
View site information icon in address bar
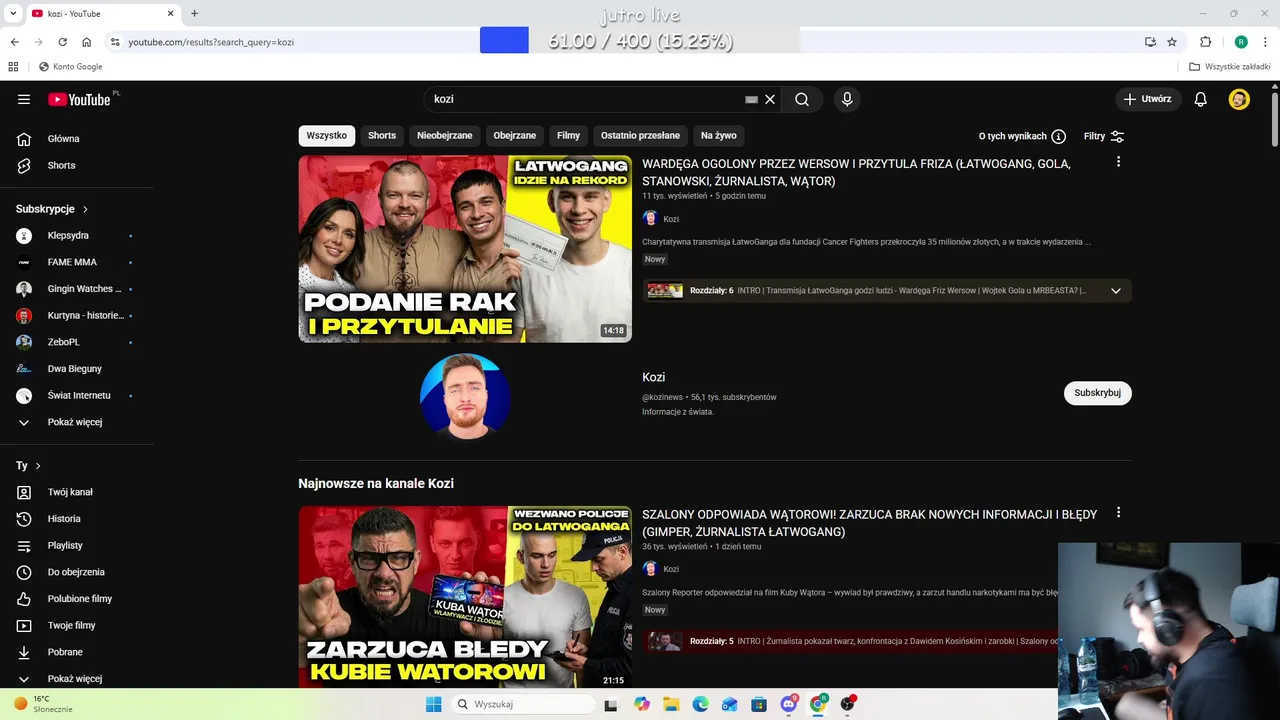coord(115,42)
